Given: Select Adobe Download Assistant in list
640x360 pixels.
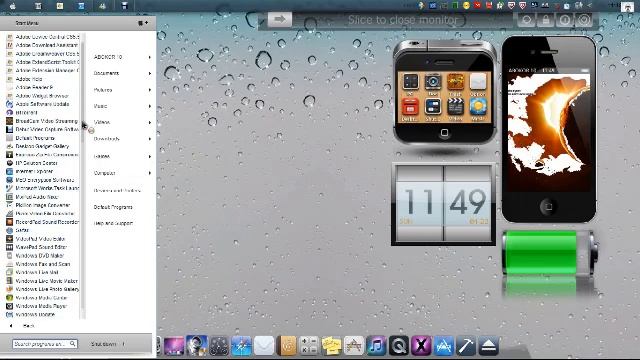Looking at the screenshot, I should tap(47, 45).
